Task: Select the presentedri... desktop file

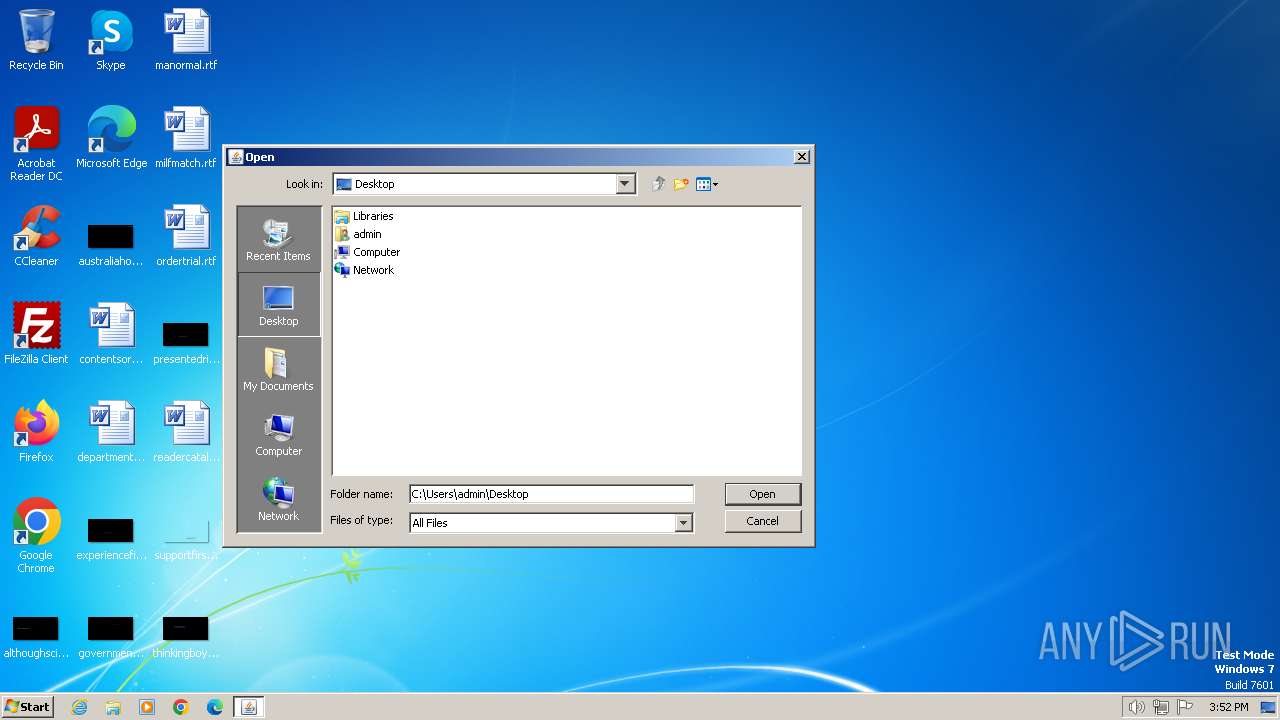Action: (x=186, y=341)
